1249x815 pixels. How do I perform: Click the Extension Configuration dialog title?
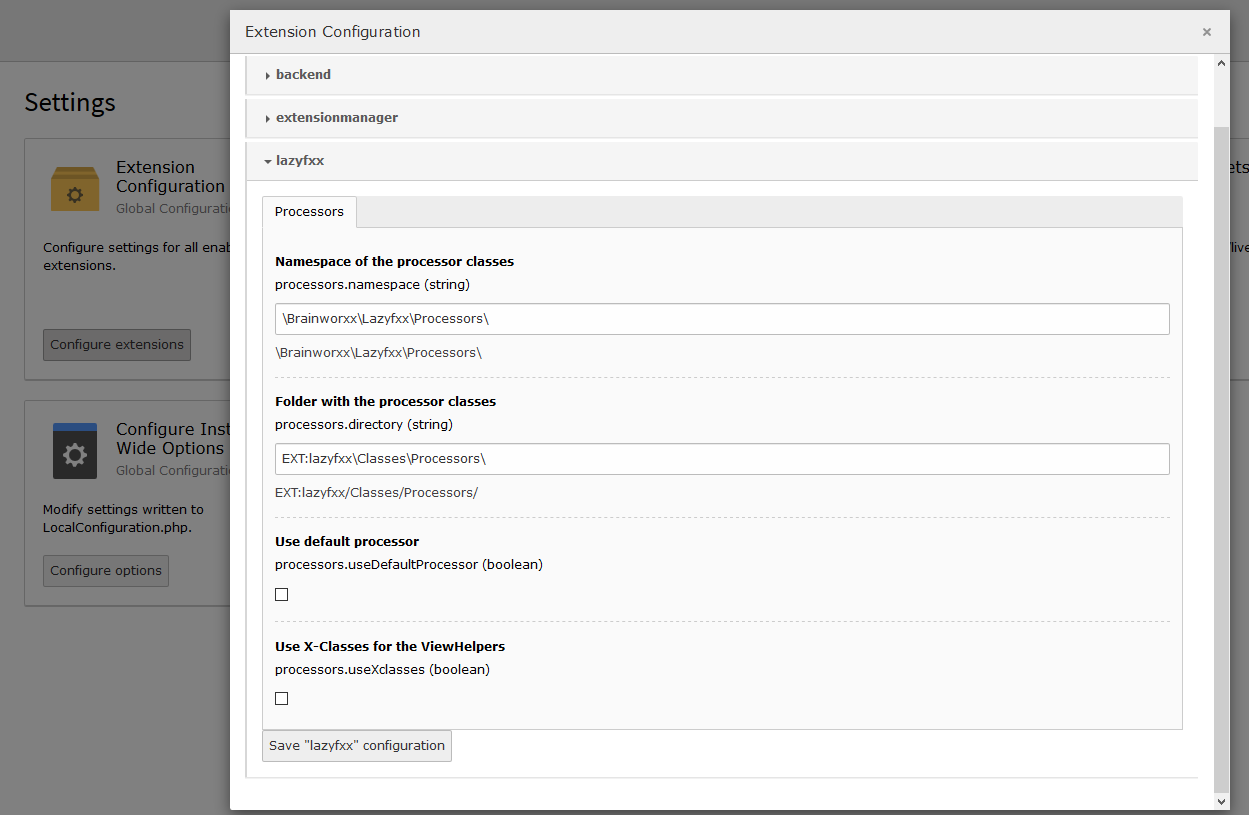(333, 32)
